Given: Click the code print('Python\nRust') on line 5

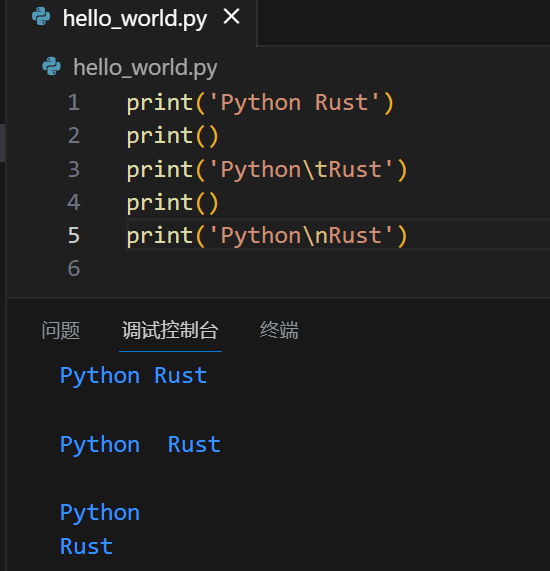Looking at the screenshot, I should tap(267, 236).
